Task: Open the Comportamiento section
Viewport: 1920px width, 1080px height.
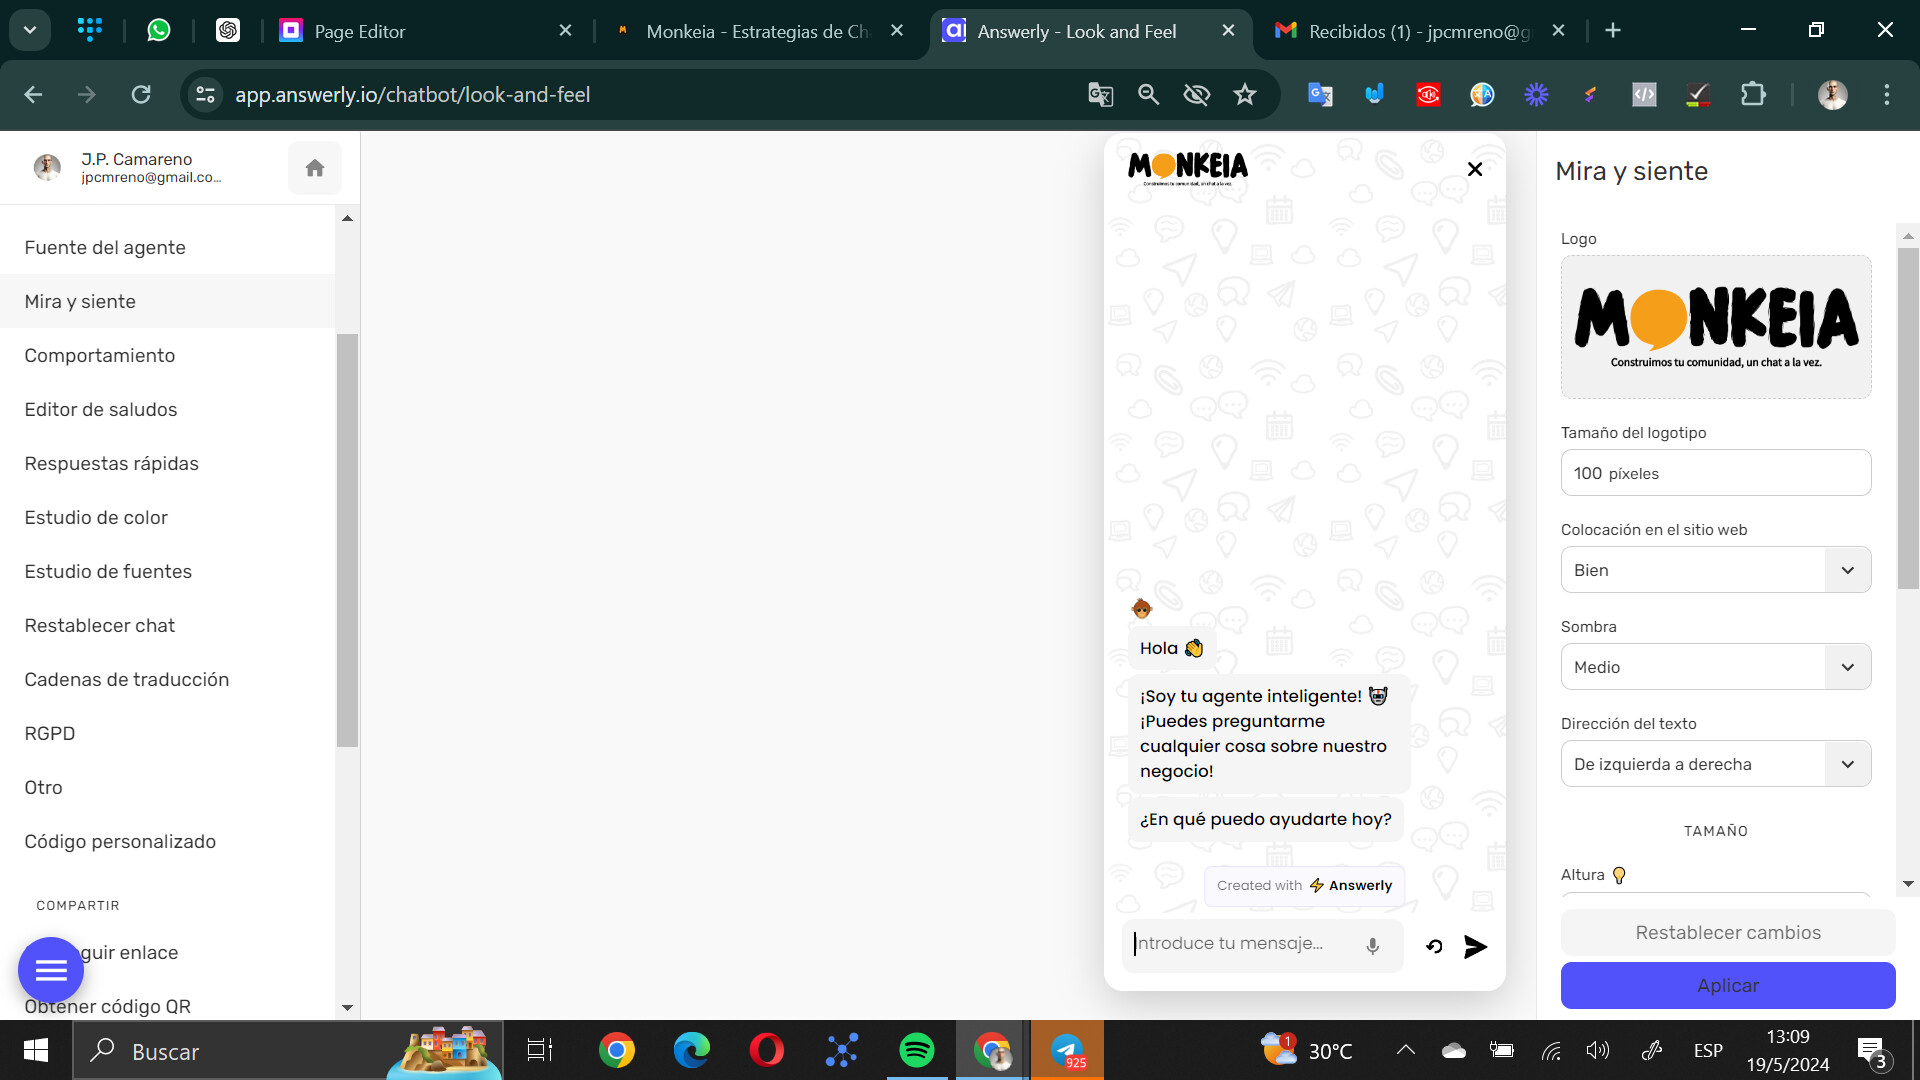Action: coord(167,355)
